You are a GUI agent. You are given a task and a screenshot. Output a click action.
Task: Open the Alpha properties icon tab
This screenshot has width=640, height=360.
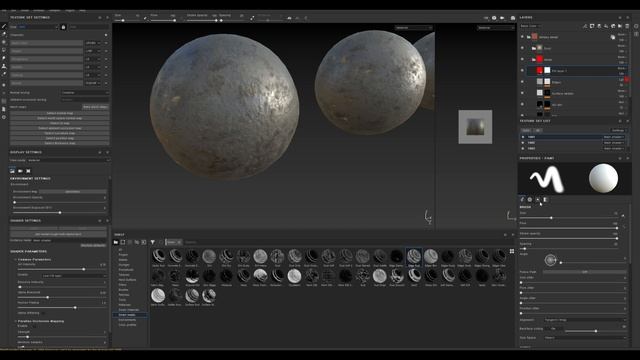pyautogui.click(x=530, y=200)
